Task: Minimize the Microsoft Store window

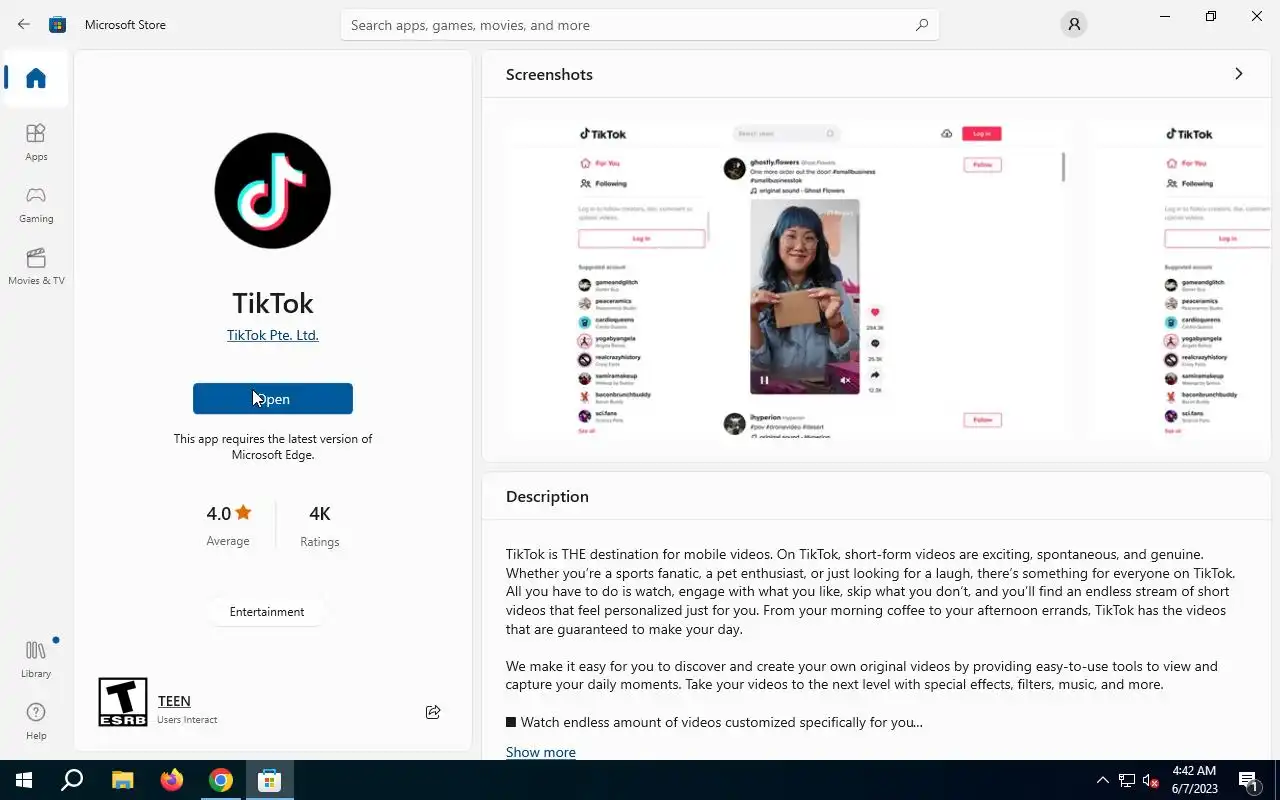Action: (x=1165, y=16)
